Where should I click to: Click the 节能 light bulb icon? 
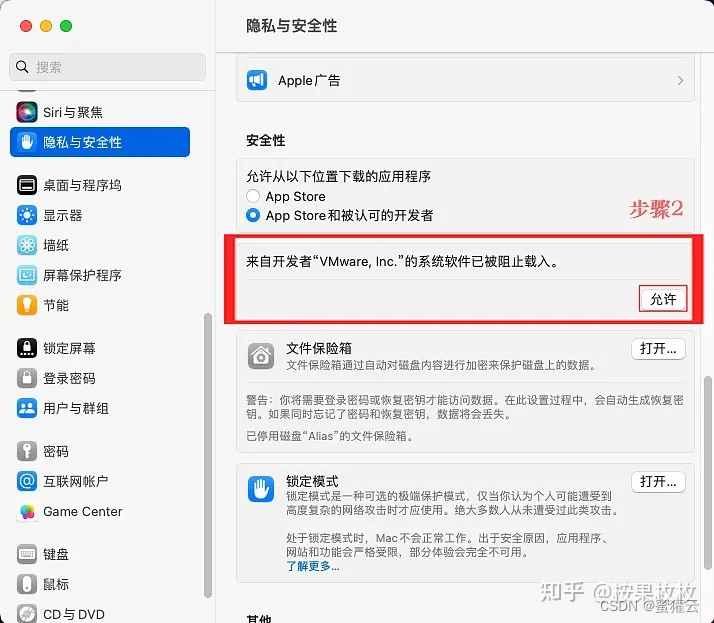click(x=26, y=305)
